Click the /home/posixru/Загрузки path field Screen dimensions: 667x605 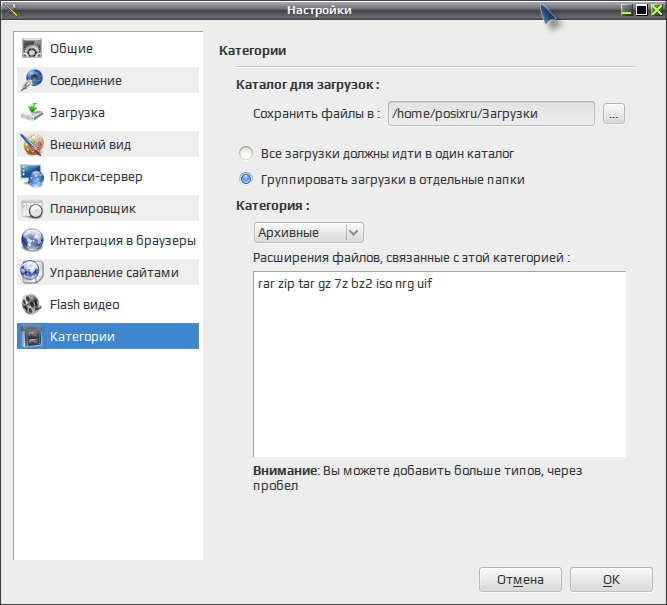pos(491,114)
